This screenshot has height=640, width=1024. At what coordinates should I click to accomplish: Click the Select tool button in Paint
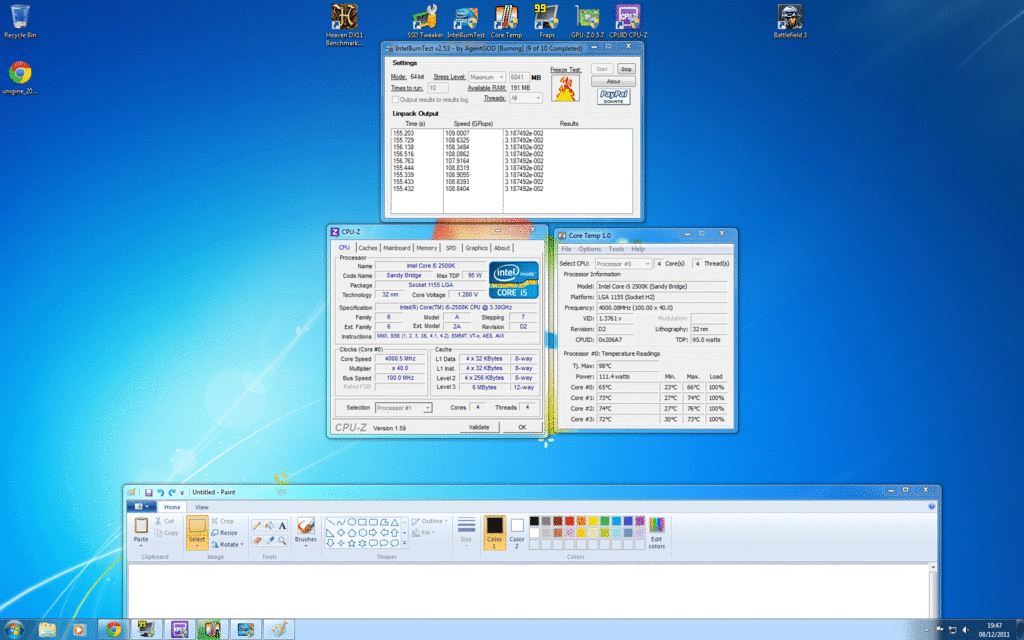(197, 532)
